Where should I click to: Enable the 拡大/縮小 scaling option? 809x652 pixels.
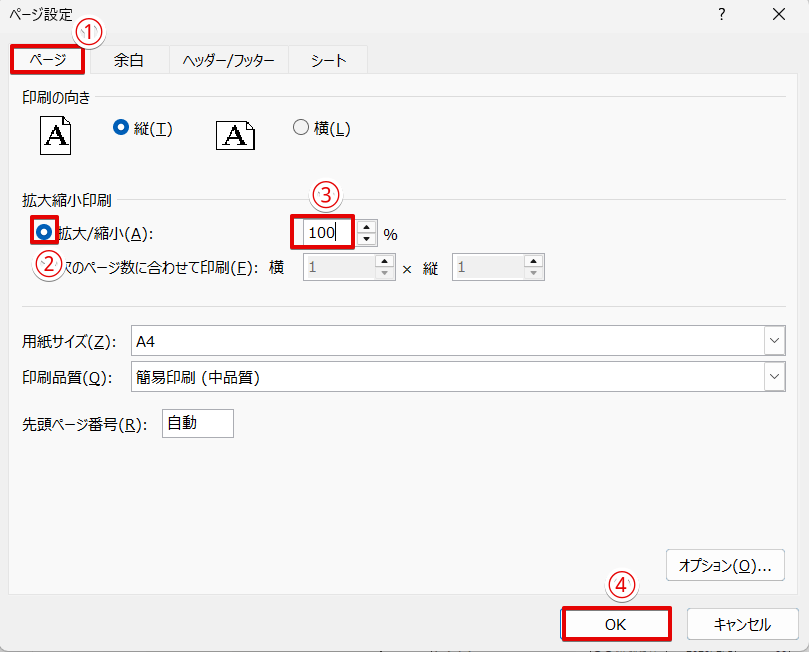43,231
